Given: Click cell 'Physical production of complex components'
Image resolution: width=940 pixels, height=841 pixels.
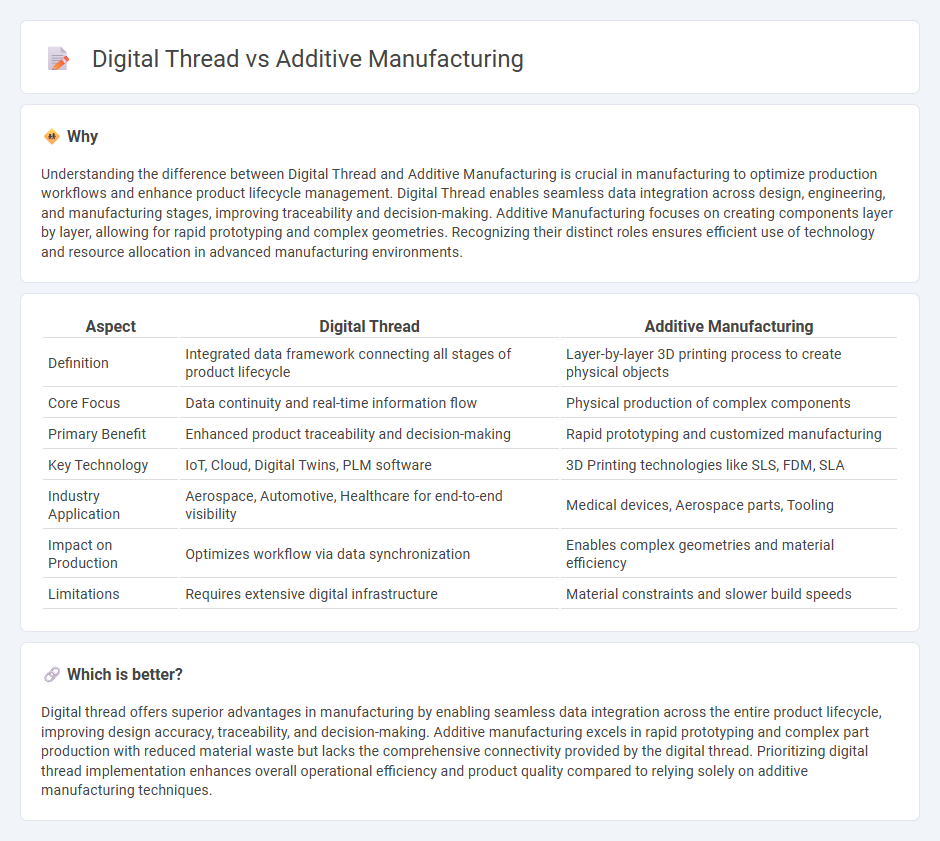Looking at the screenshot, I should click(x=729, y=403).
